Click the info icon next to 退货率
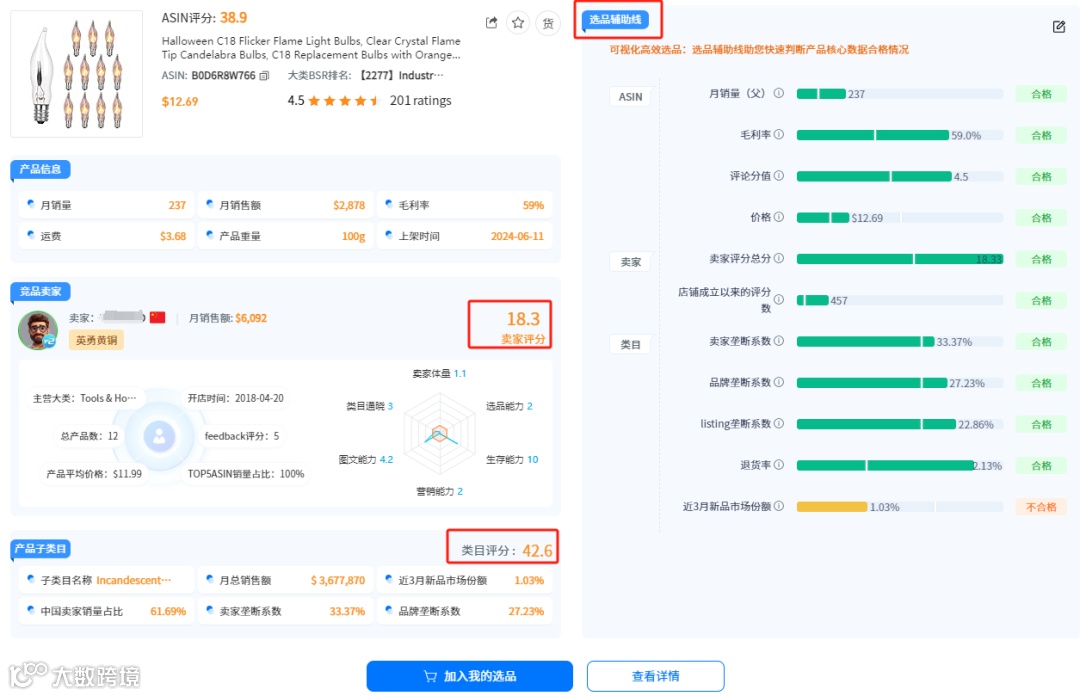The image size is (1080, 696). click(781, 465)
